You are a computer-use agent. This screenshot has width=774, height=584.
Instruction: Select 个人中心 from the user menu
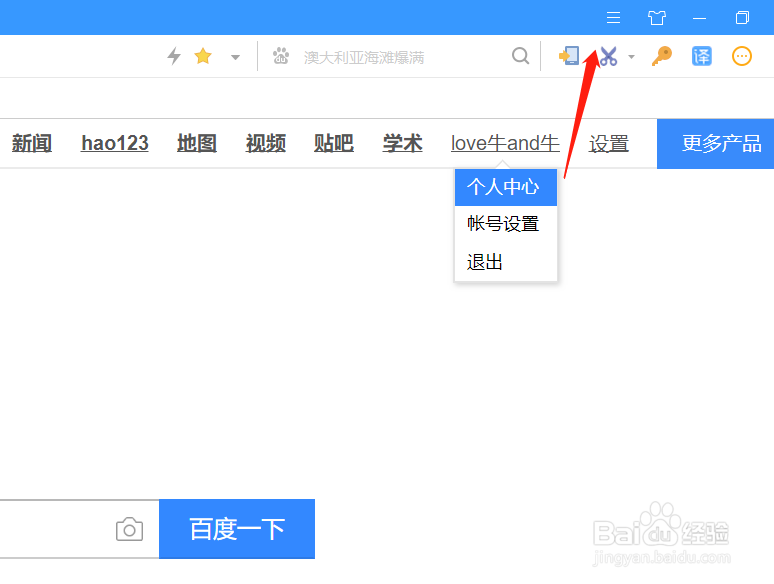tap(506, 187)
